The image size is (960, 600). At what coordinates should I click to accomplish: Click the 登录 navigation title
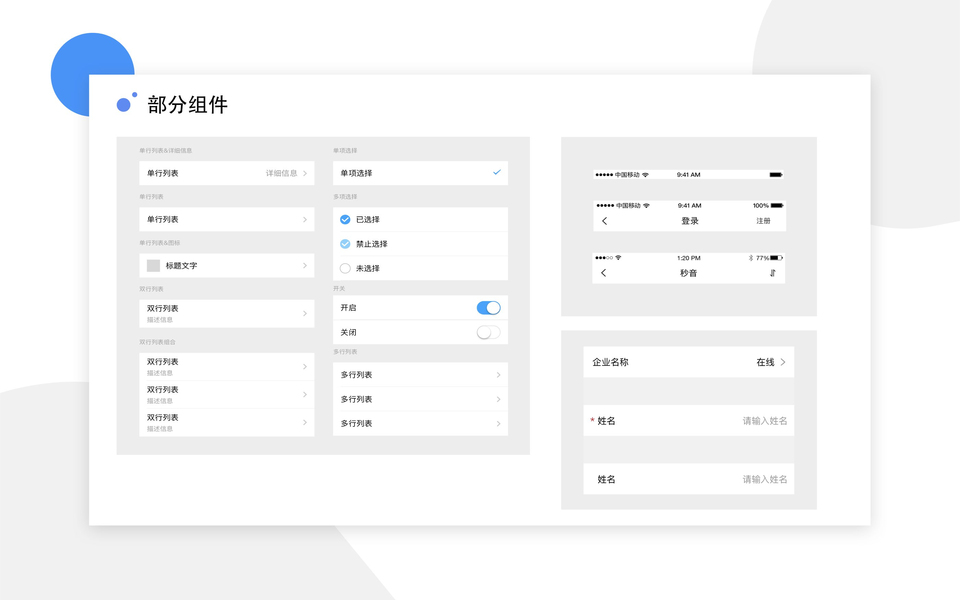click(x=689, y=221)
